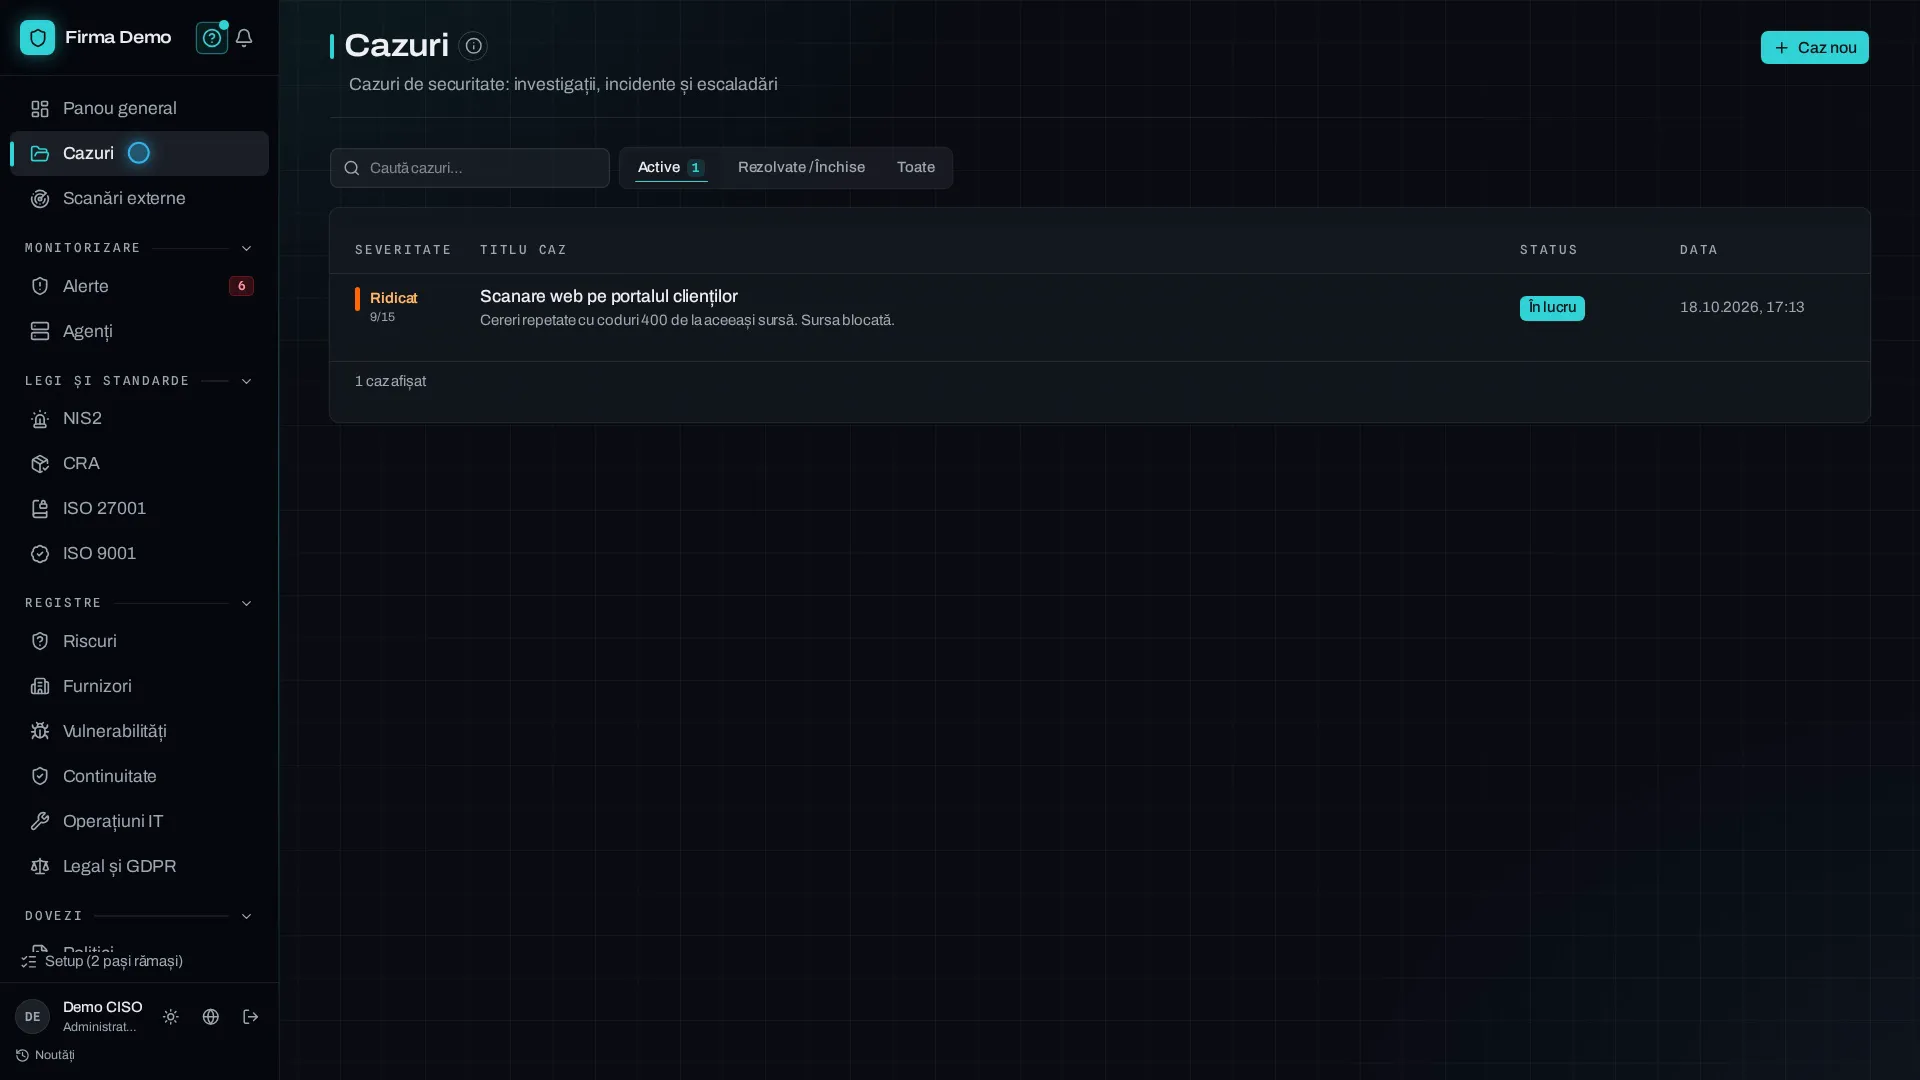Switch to Rezolvate / Închise tab
1920x1080 pixels.
801,167
